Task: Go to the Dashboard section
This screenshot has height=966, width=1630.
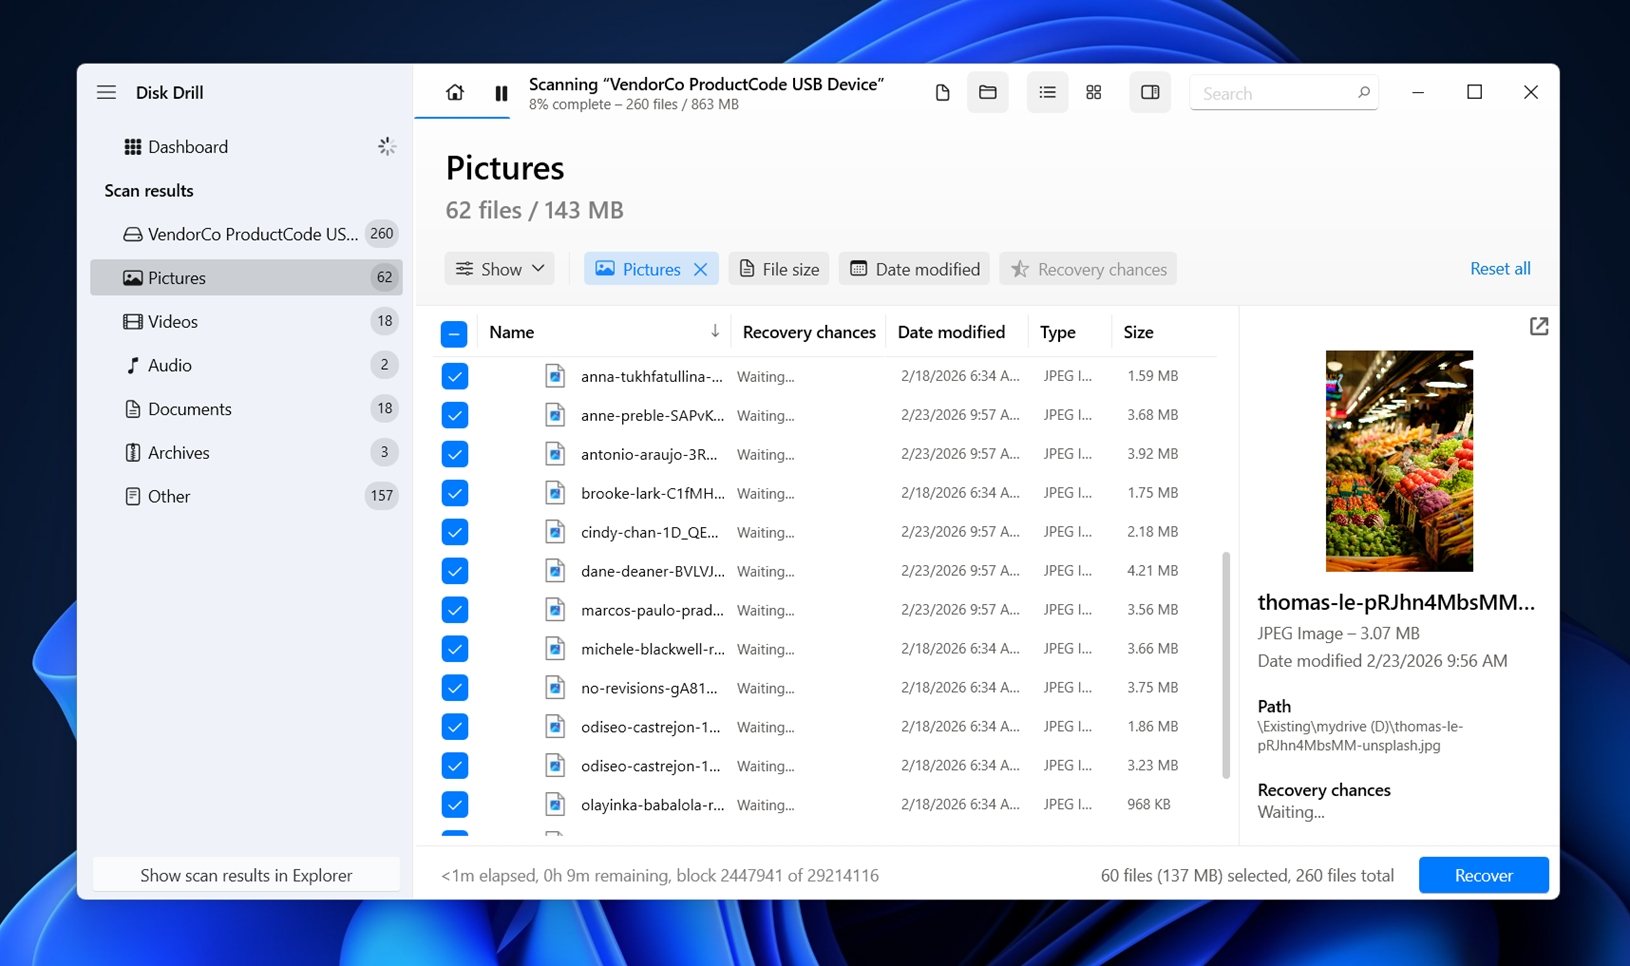Action: coord(188,146)
